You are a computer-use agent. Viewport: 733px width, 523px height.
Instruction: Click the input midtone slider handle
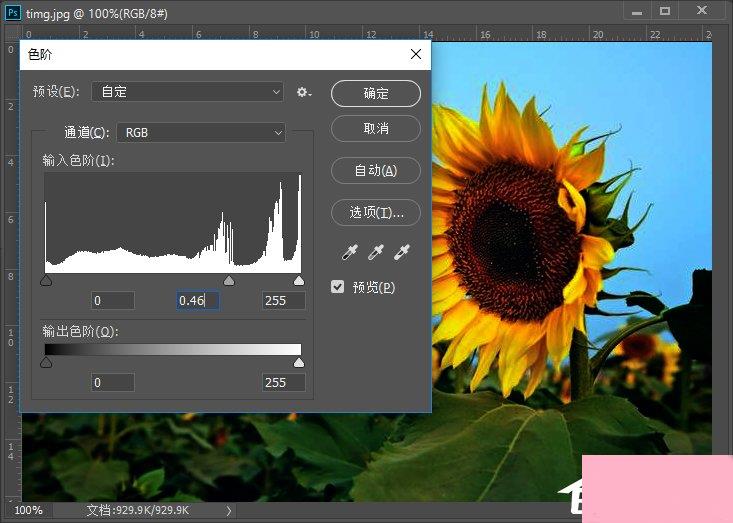[229, 280]
